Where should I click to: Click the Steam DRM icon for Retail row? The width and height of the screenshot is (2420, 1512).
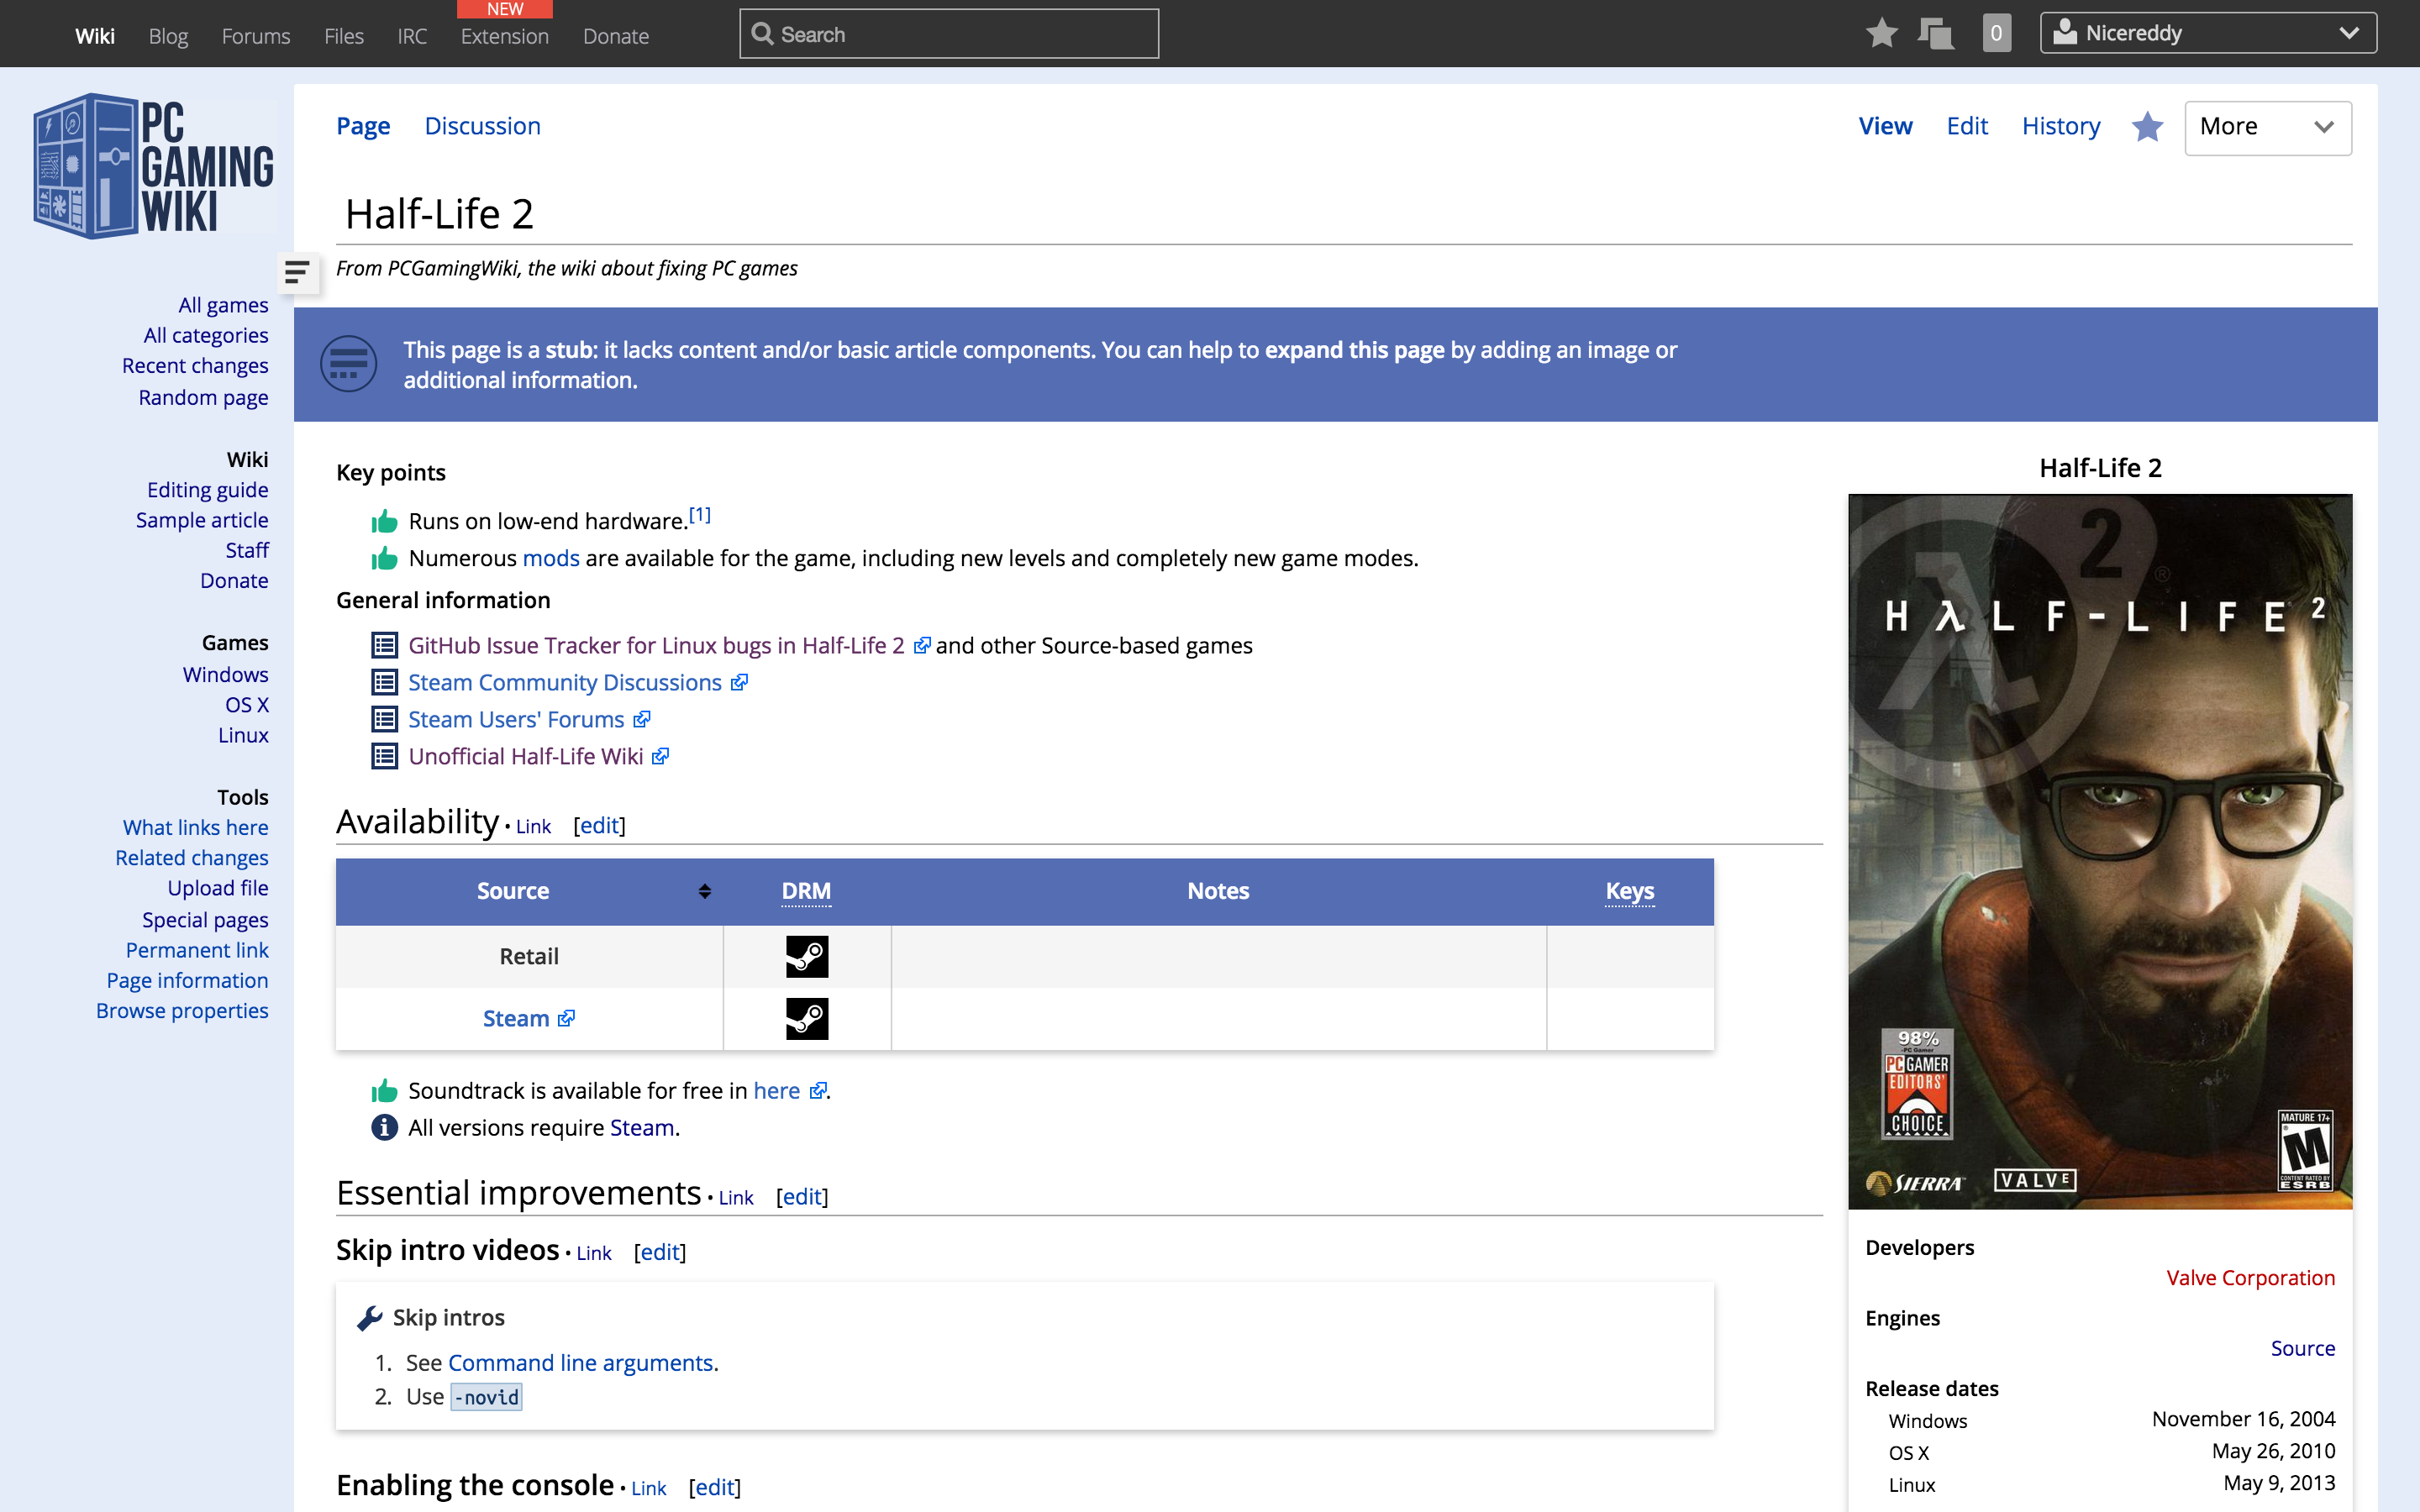806,956
